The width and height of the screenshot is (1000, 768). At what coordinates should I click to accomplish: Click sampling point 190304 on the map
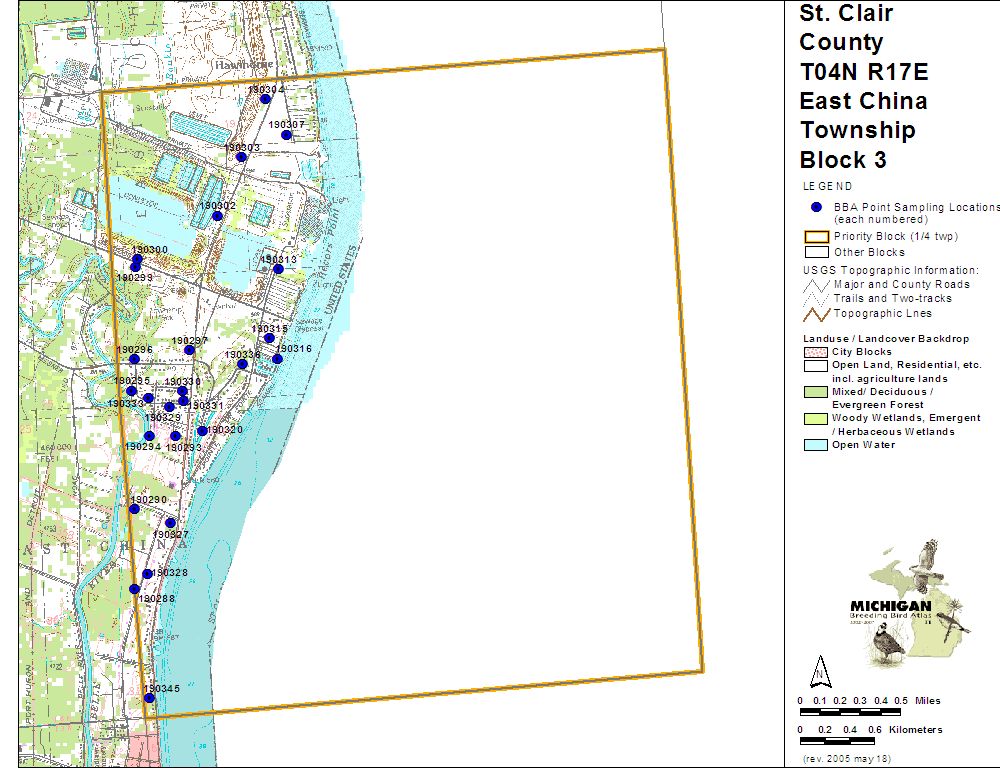coord(265,99)
